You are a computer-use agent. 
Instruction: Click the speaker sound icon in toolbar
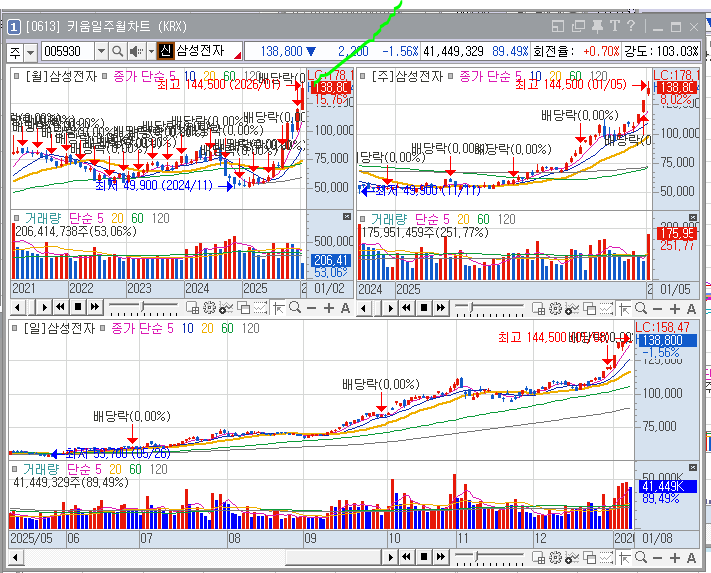pyautogui.click(x=136, y=52)
